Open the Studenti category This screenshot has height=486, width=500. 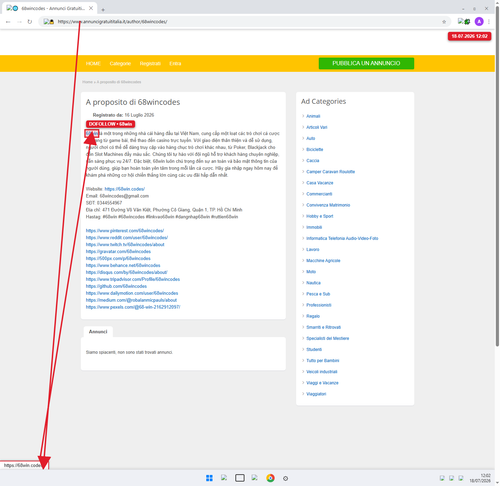pyautogui.click(x=314, y=350)
